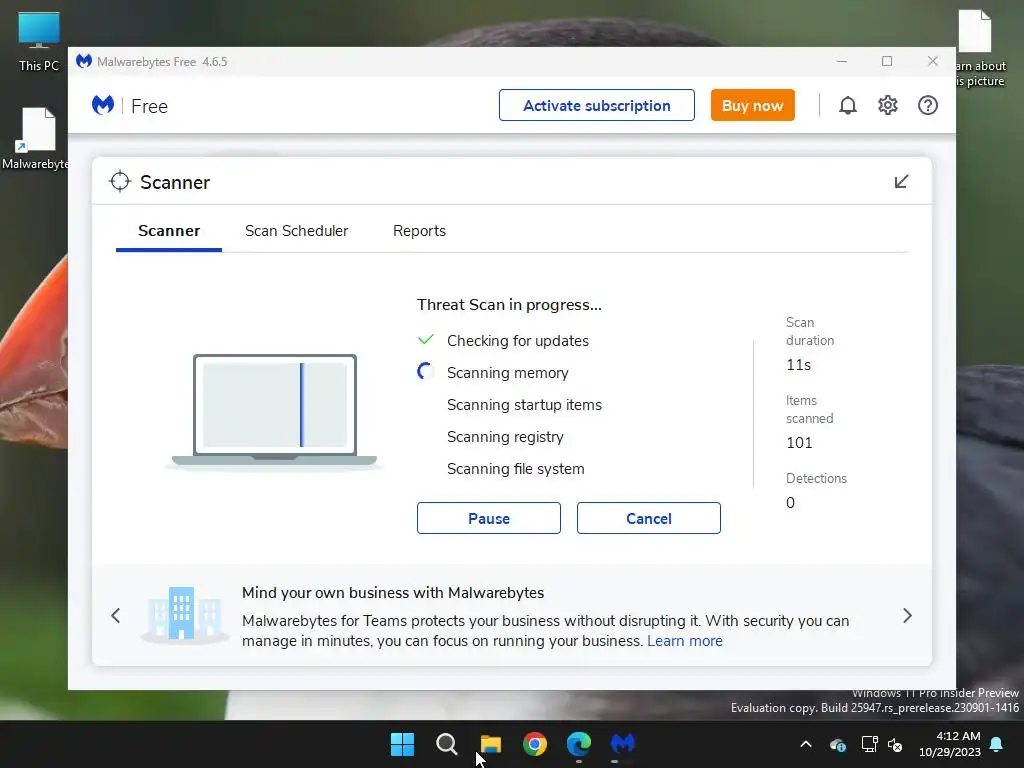Image resolution: width=1024 pixels, height=768 pixels.
Task: Show hidden system tray icons
Action: (806, 744)
